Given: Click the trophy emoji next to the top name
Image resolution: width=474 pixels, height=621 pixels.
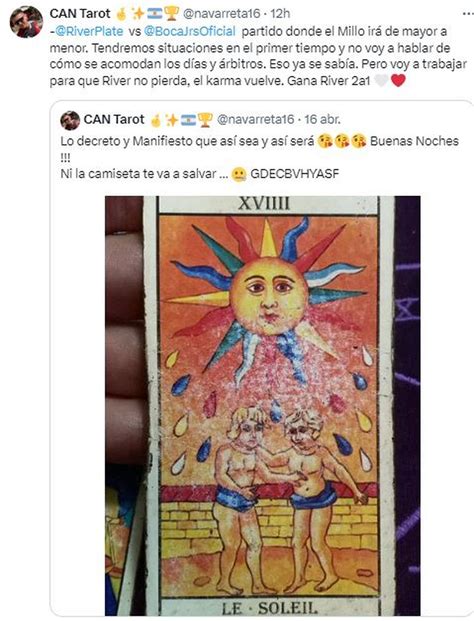Looking at the screenshot, I should 171,14.
